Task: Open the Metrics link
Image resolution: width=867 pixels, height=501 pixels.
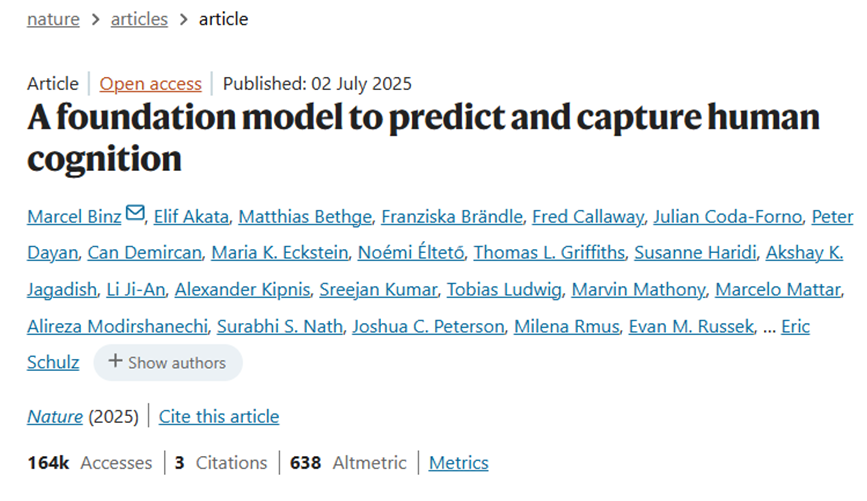Action: [x=458, y=463]
